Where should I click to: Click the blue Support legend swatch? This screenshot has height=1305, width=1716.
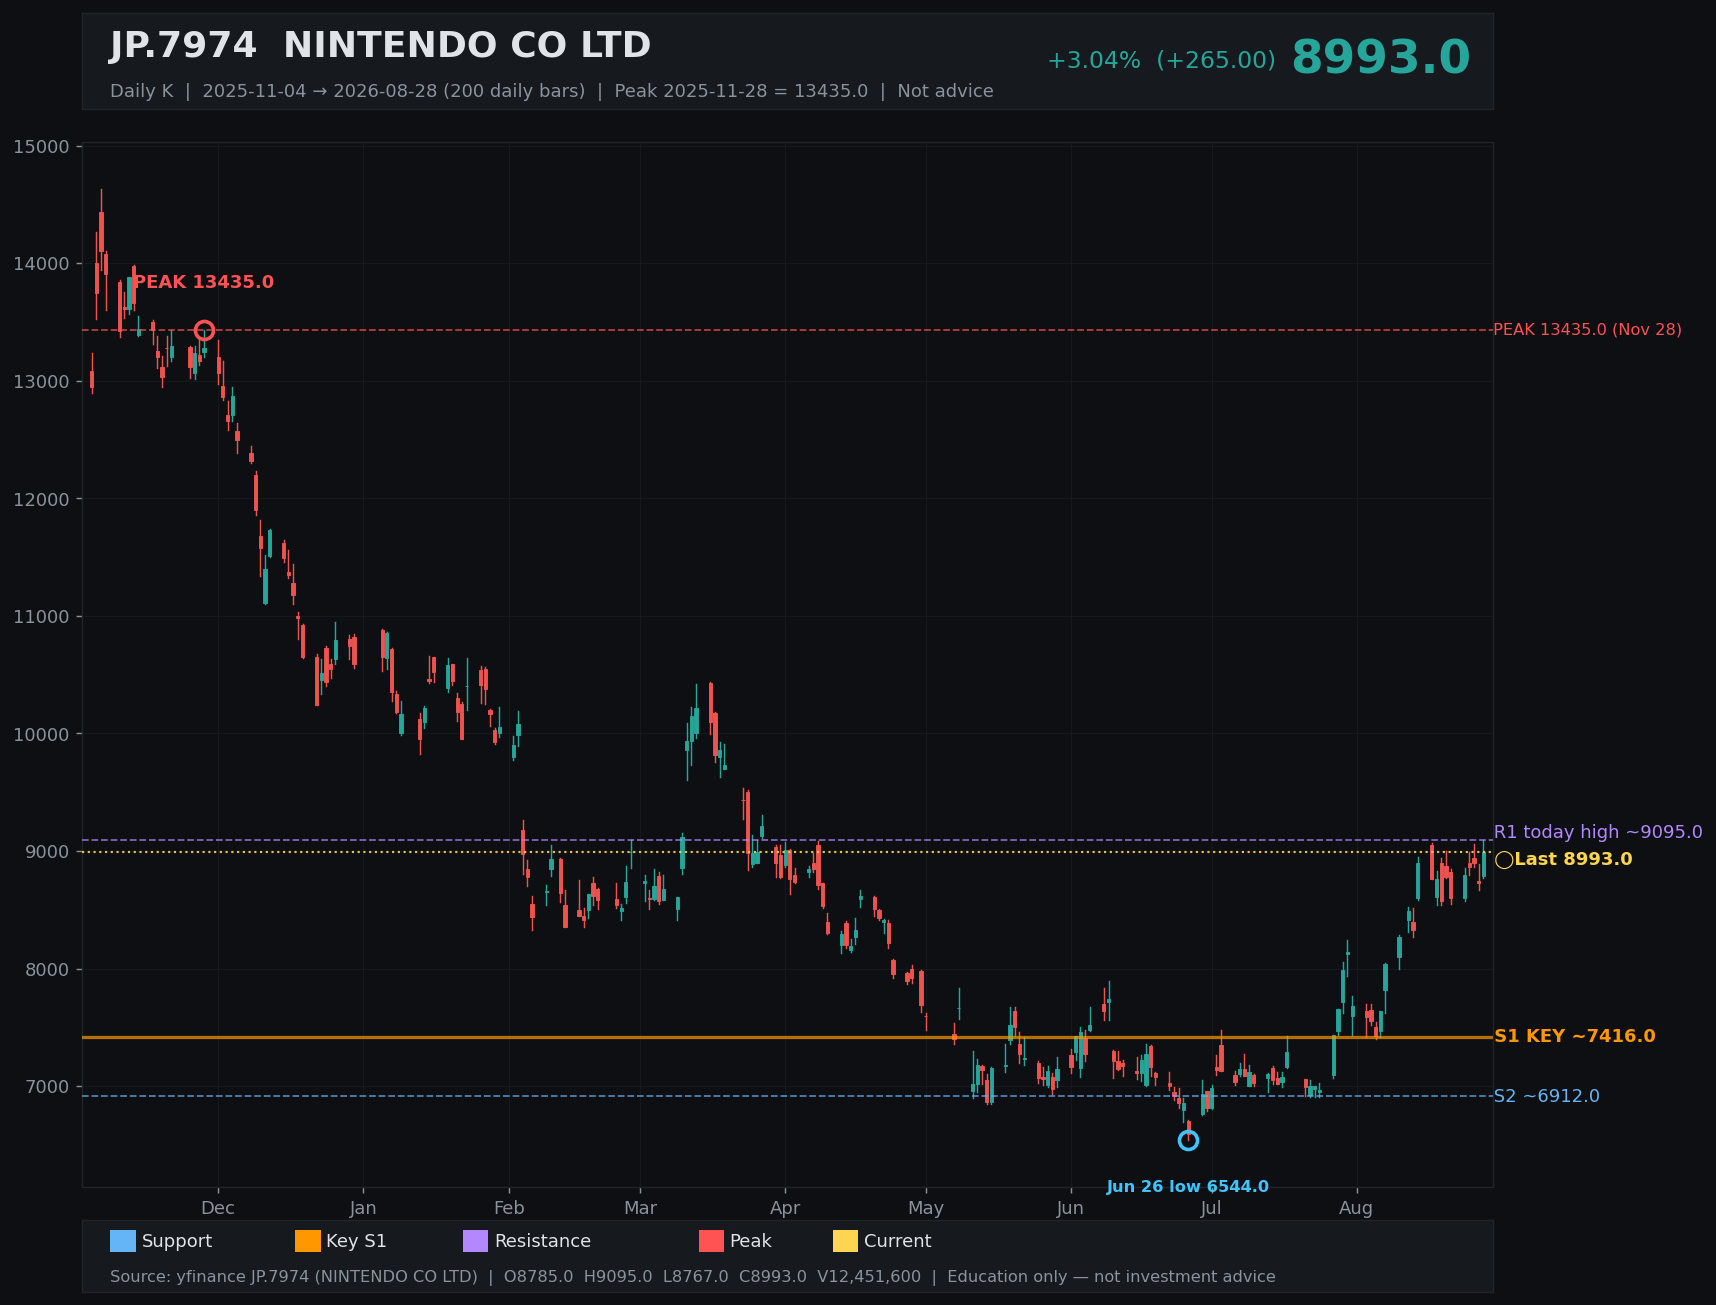coord(123,1241)
